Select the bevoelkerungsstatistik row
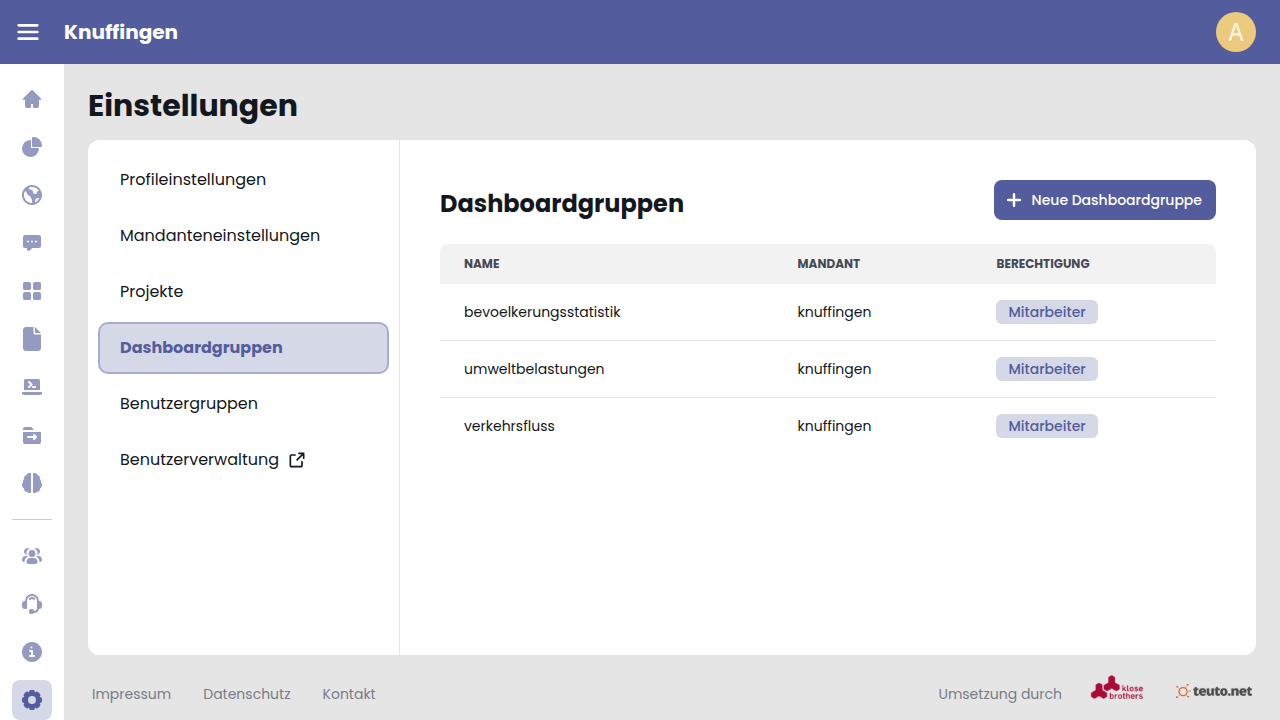The height and width of the screenshot is (720, 1280). click(542, 312)
